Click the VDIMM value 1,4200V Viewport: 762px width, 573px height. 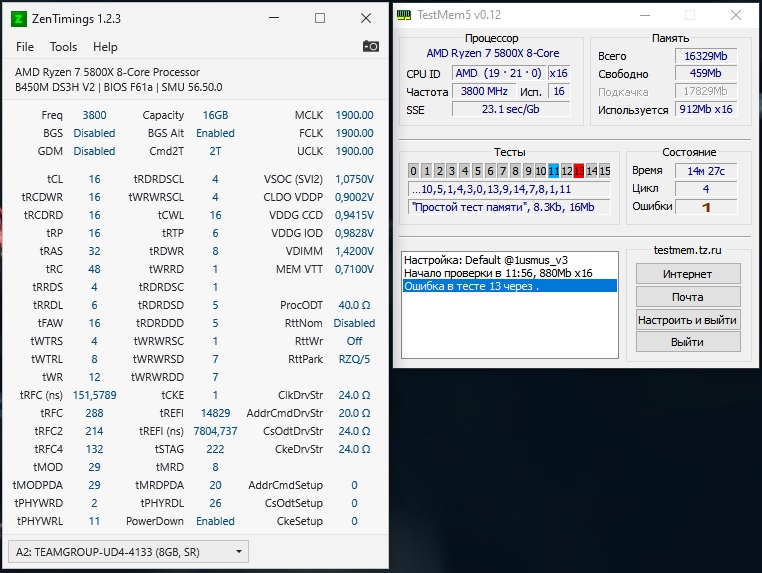click(x=354, y=251)
